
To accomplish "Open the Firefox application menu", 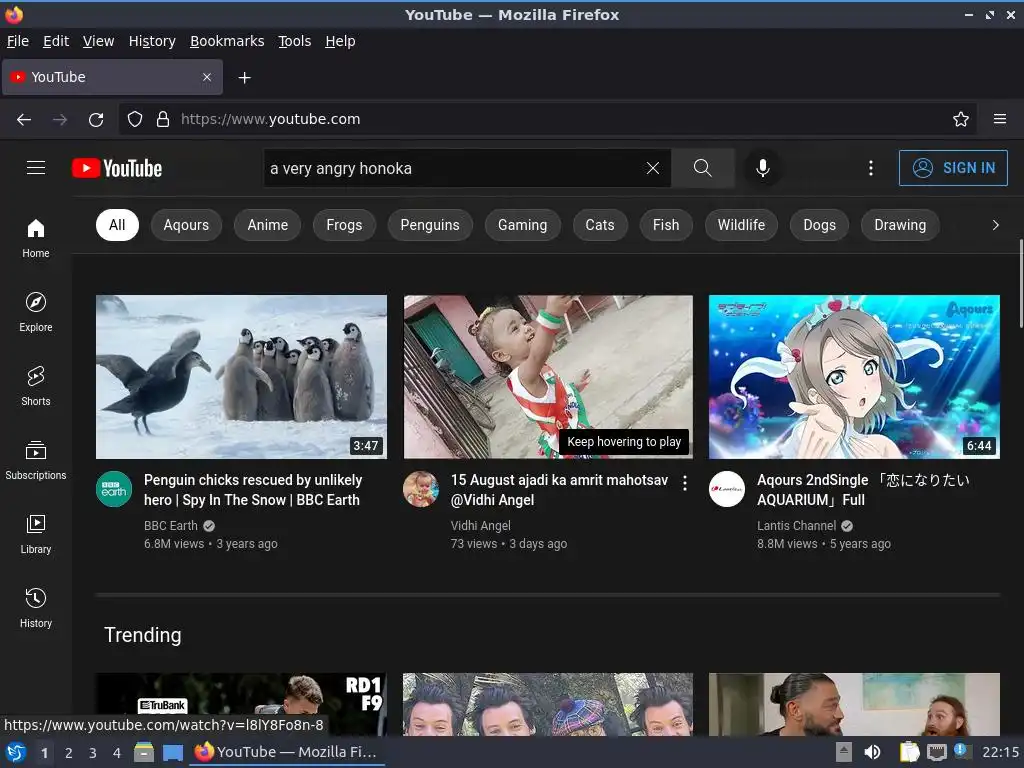I will tap(1000, 120).
